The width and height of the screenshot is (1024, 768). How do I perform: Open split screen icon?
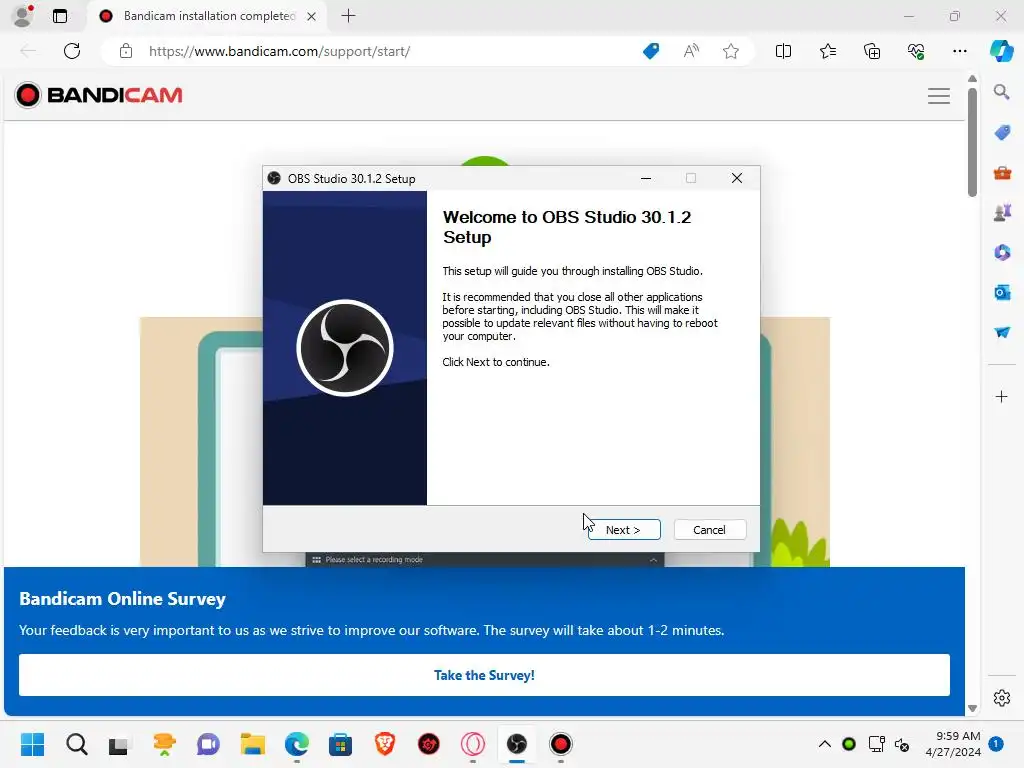(783, 51)
